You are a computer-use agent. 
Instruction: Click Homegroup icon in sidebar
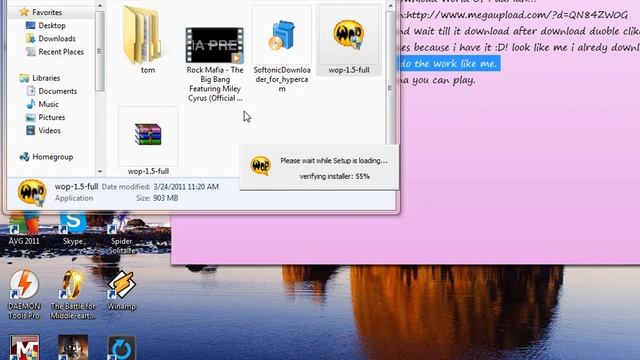(x=24, y=157)
